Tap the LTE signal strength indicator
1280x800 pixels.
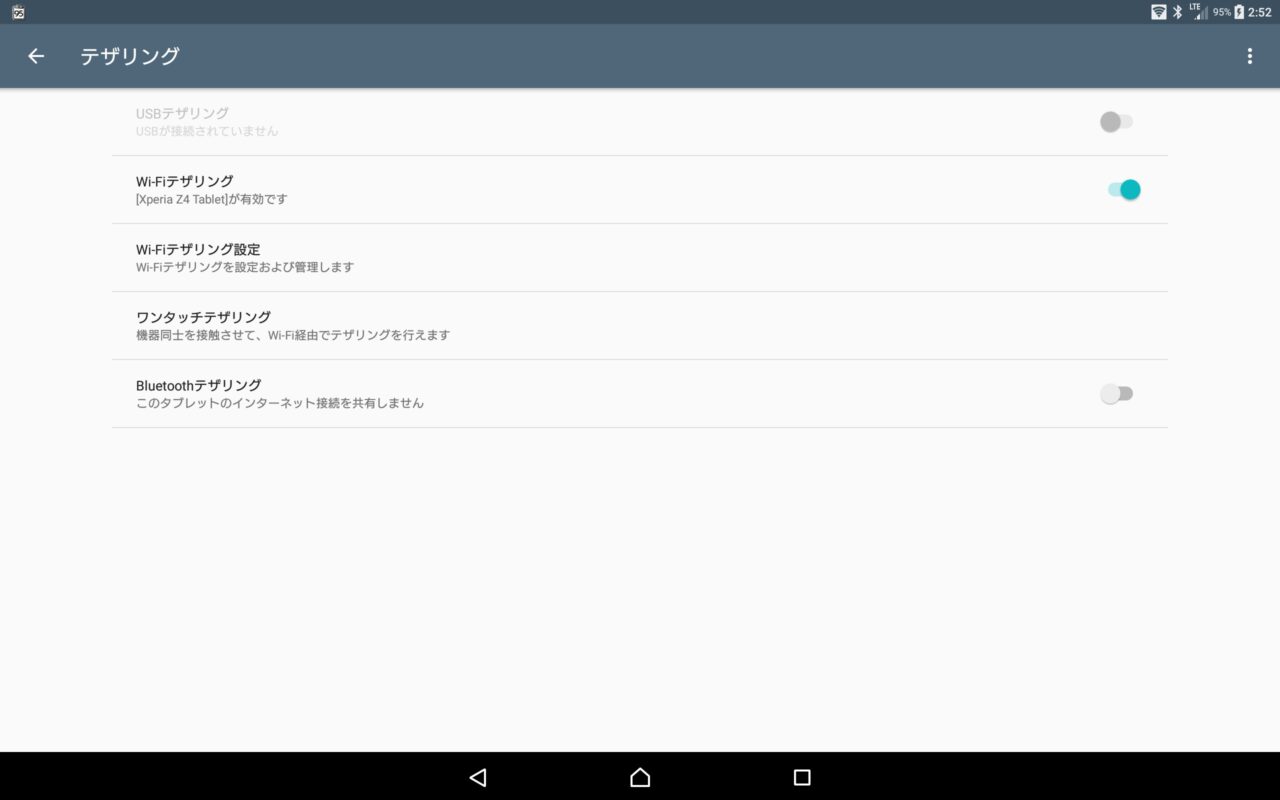1198,12
